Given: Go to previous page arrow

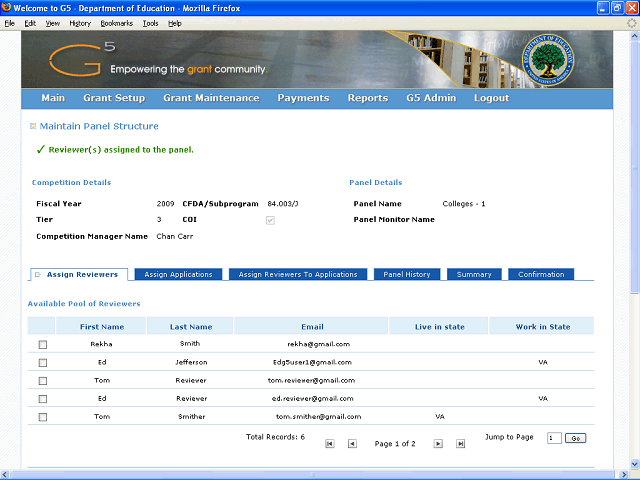Looking at the screenshot, I should click(352, 443).
